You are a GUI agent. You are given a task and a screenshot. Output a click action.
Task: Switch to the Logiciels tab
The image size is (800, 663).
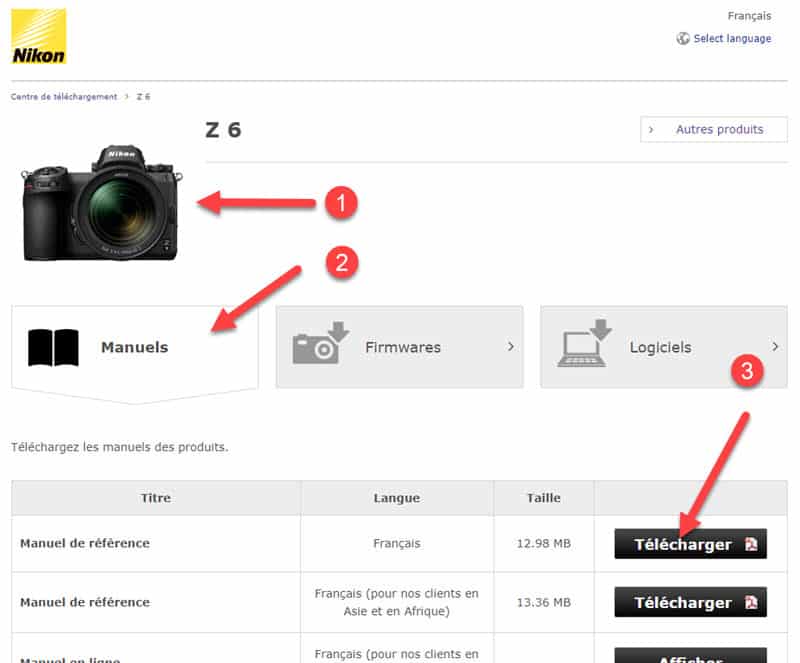pos(664,347)
